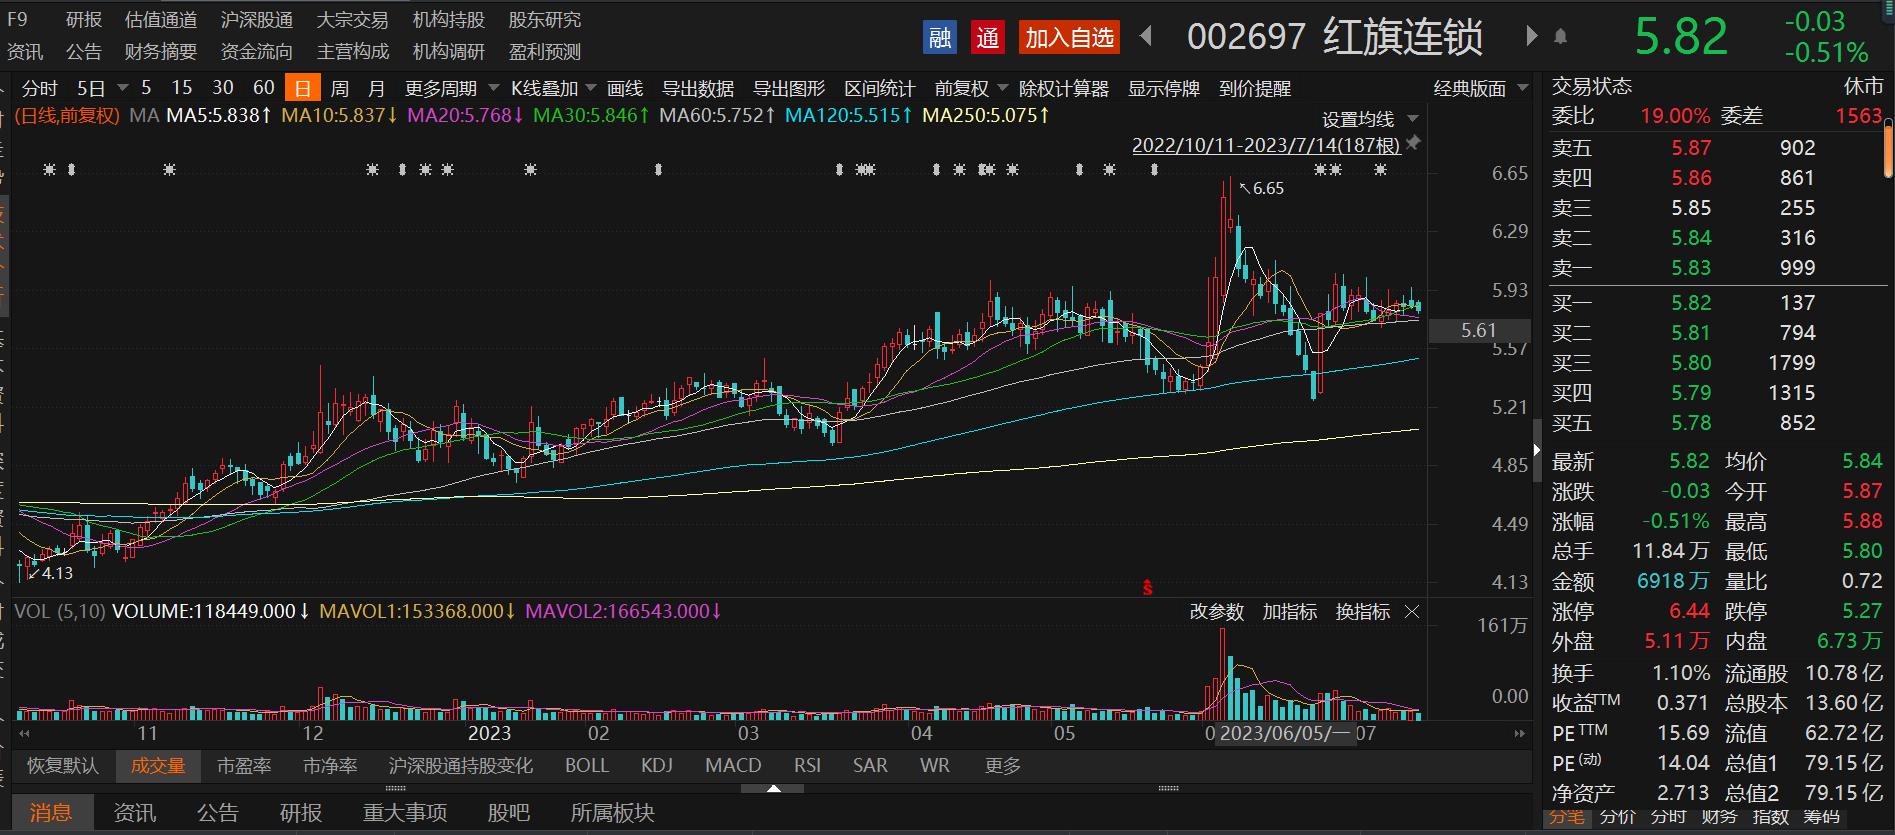Click the 加入自选 button
Screen dimensions: 1895x835
[x=1069, y=38]
